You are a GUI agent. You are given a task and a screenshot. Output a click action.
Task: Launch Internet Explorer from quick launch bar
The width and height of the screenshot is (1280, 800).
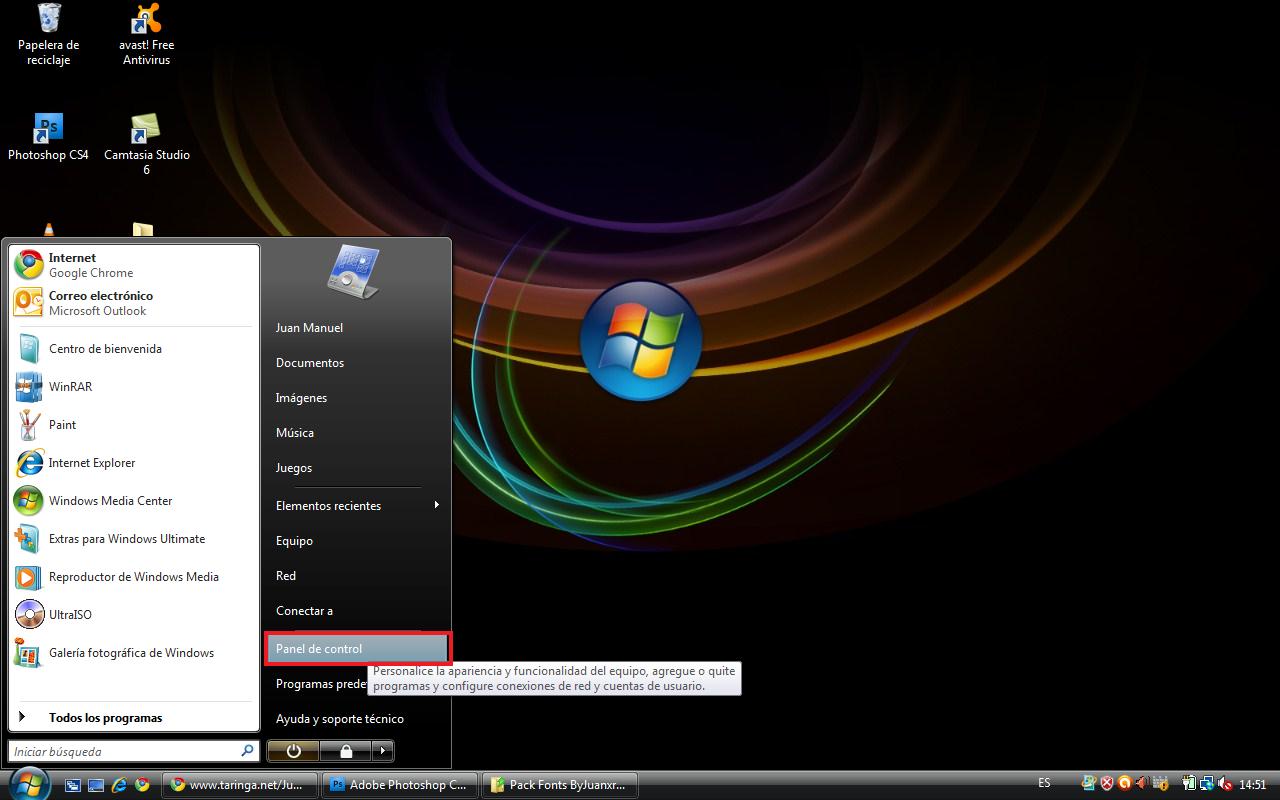click(120, 785)
